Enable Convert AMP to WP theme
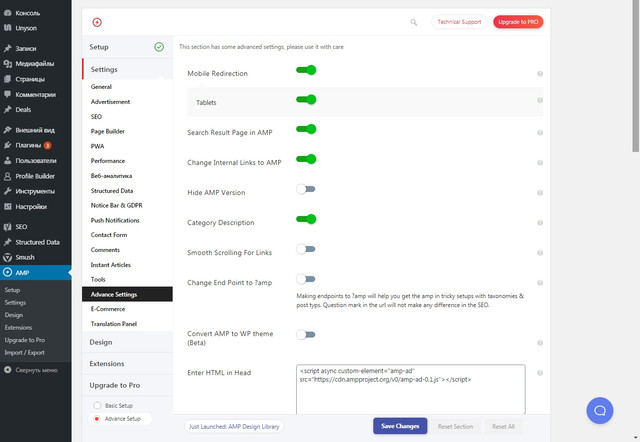Screen dimensions: 640x442 [x=306, y=335]
